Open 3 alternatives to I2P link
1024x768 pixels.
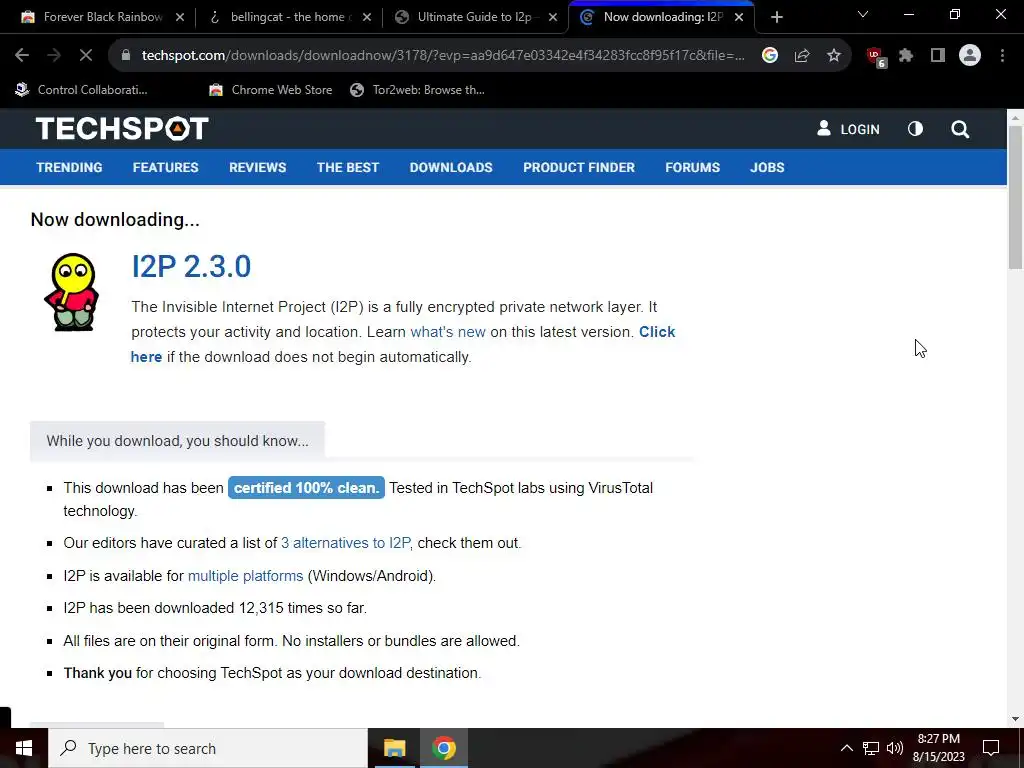[345, 543]
